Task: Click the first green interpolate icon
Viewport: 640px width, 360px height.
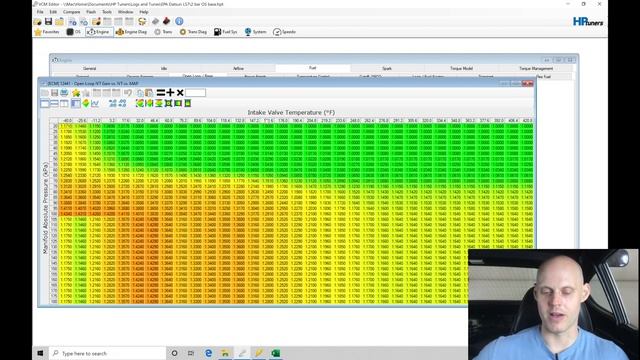Action: (x=140, y=104)
